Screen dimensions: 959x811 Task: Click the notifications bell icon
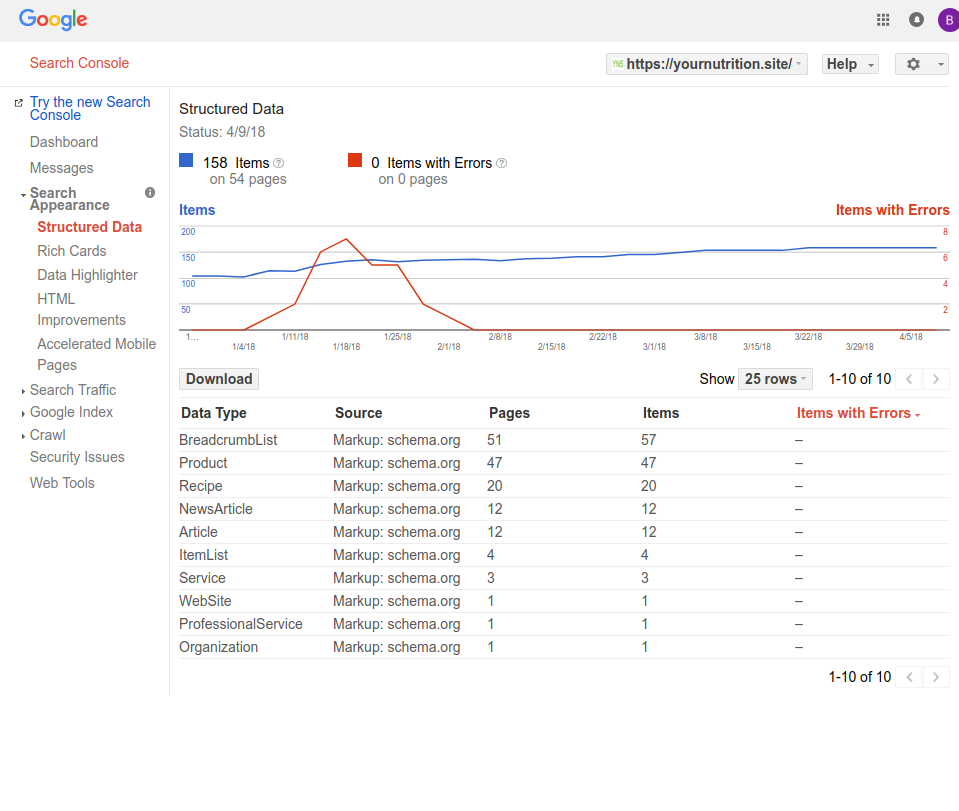click(916, 19)
